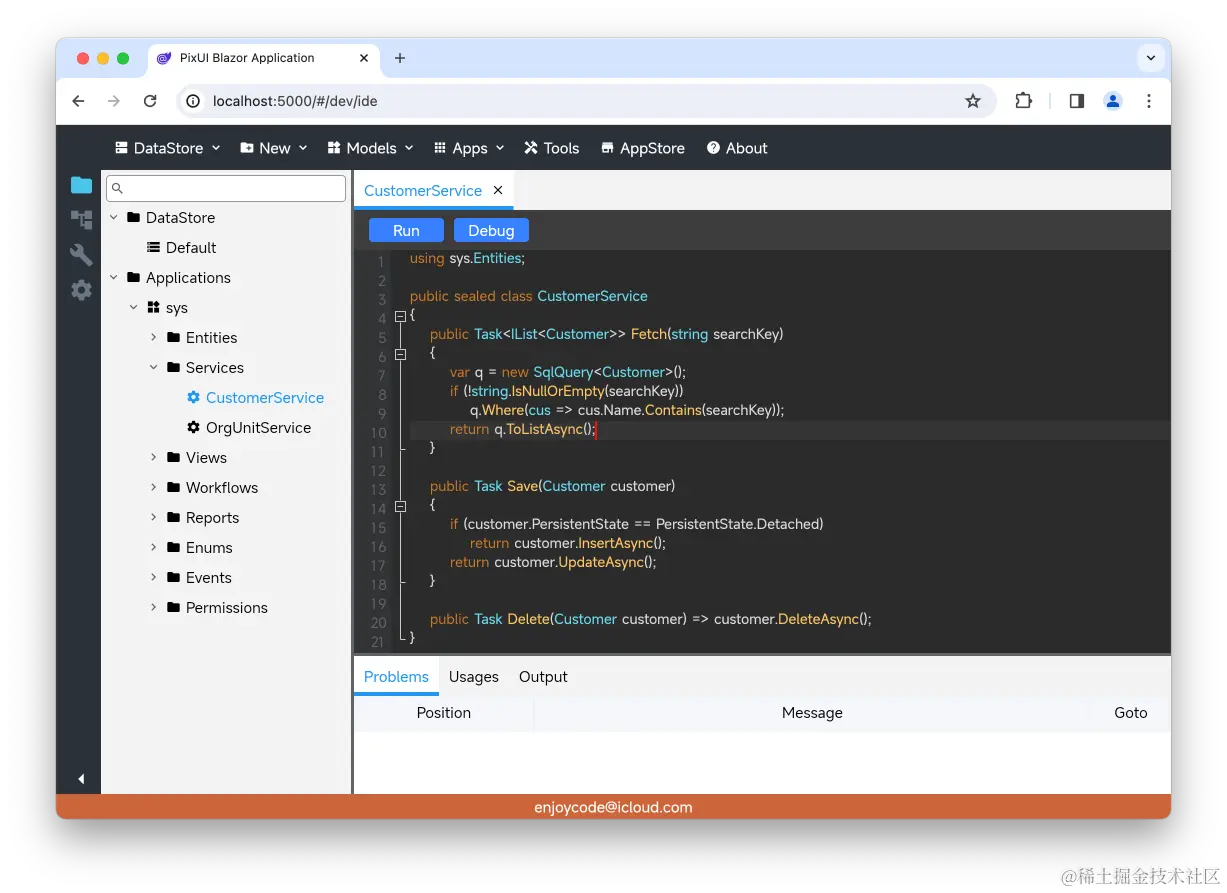This screenshot has height=893, width=1227.
Task: Click the browser address bar URL
Action: click(x=295, y=101)
